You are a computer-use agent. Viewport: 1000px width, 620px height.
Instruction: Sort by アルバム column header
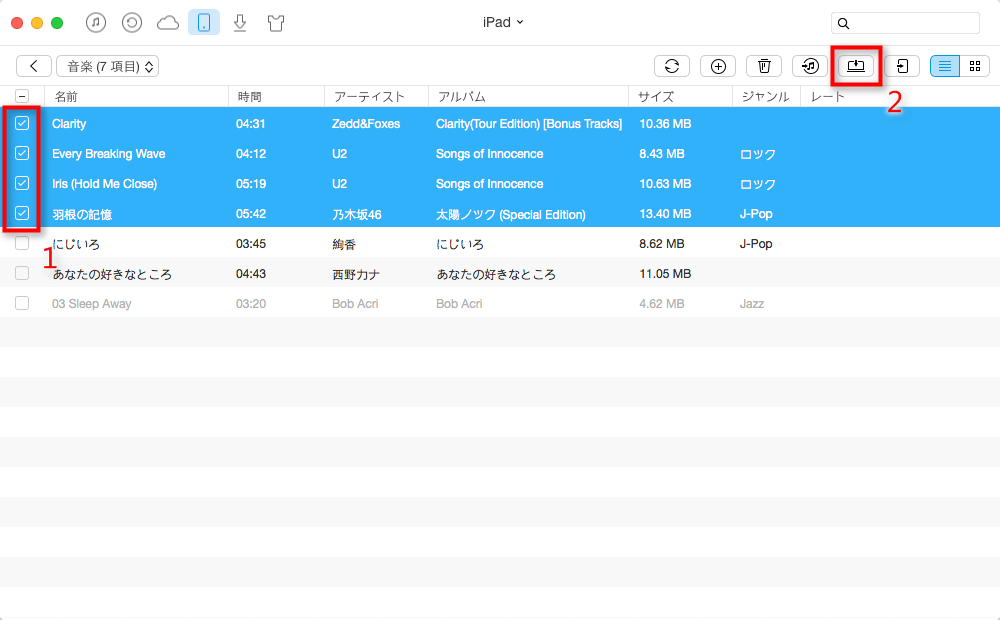(x=461, y=97)
